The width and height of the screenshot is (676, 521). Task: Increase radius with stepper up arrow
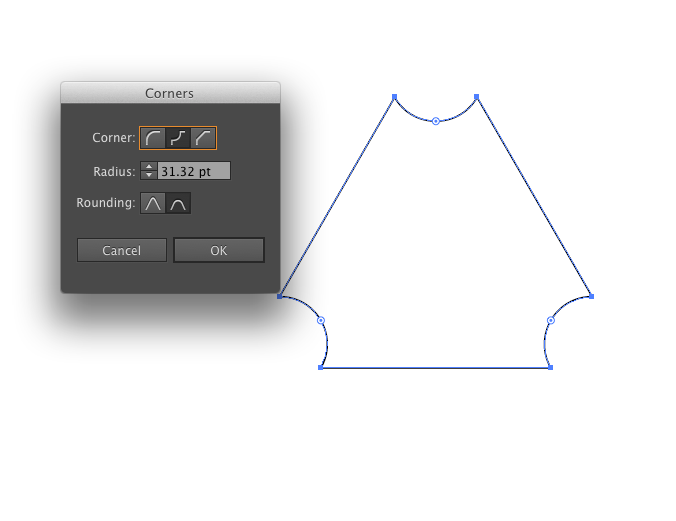[149, 166]
